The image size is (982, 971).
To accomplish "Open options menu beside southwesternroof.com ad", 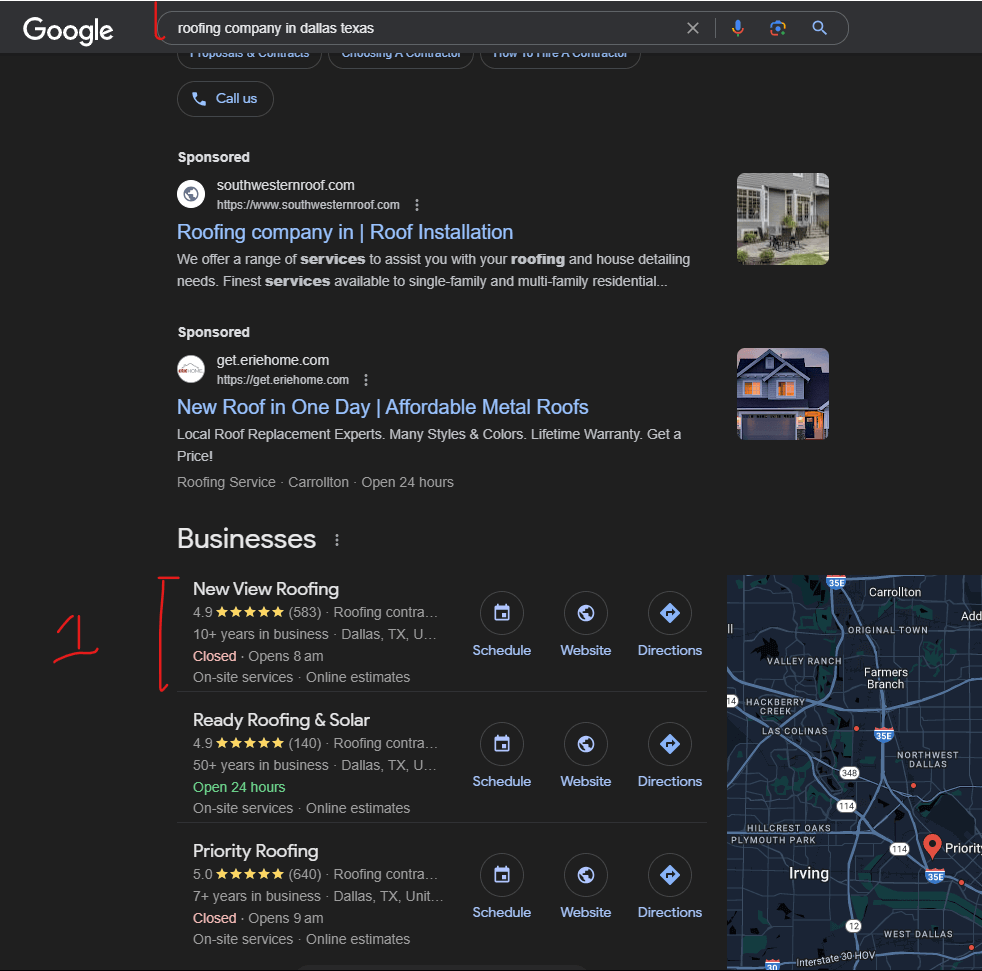I will 417,205.
